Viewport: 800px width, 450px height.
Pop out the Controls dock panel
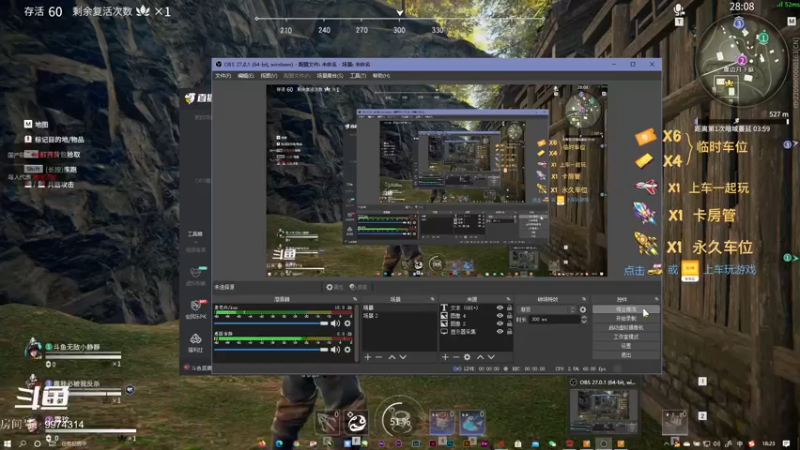tap(657, 299)
